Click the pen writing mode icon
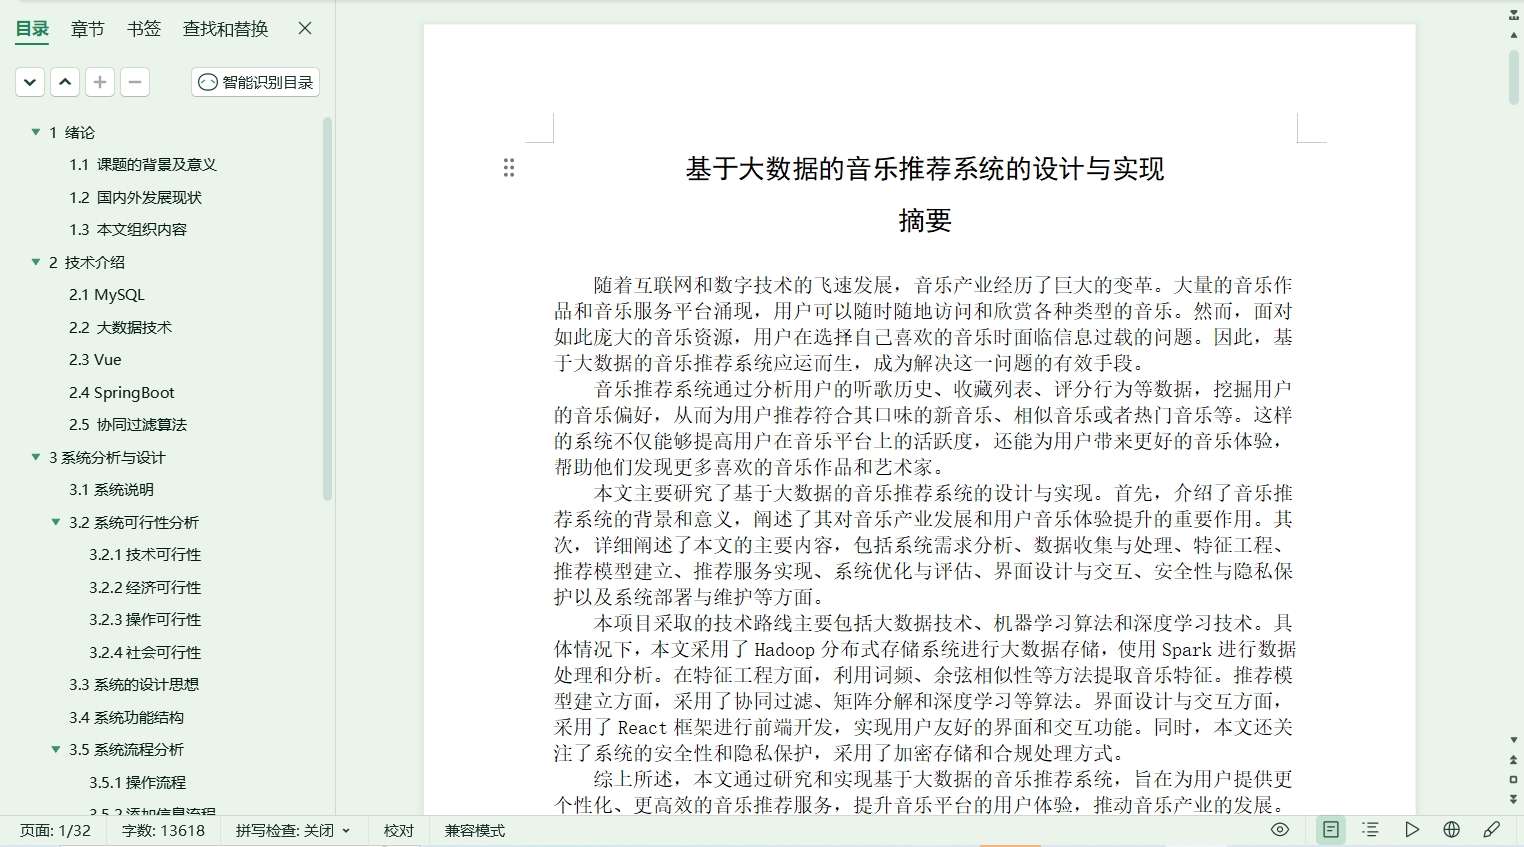 tap(1492, 830)
